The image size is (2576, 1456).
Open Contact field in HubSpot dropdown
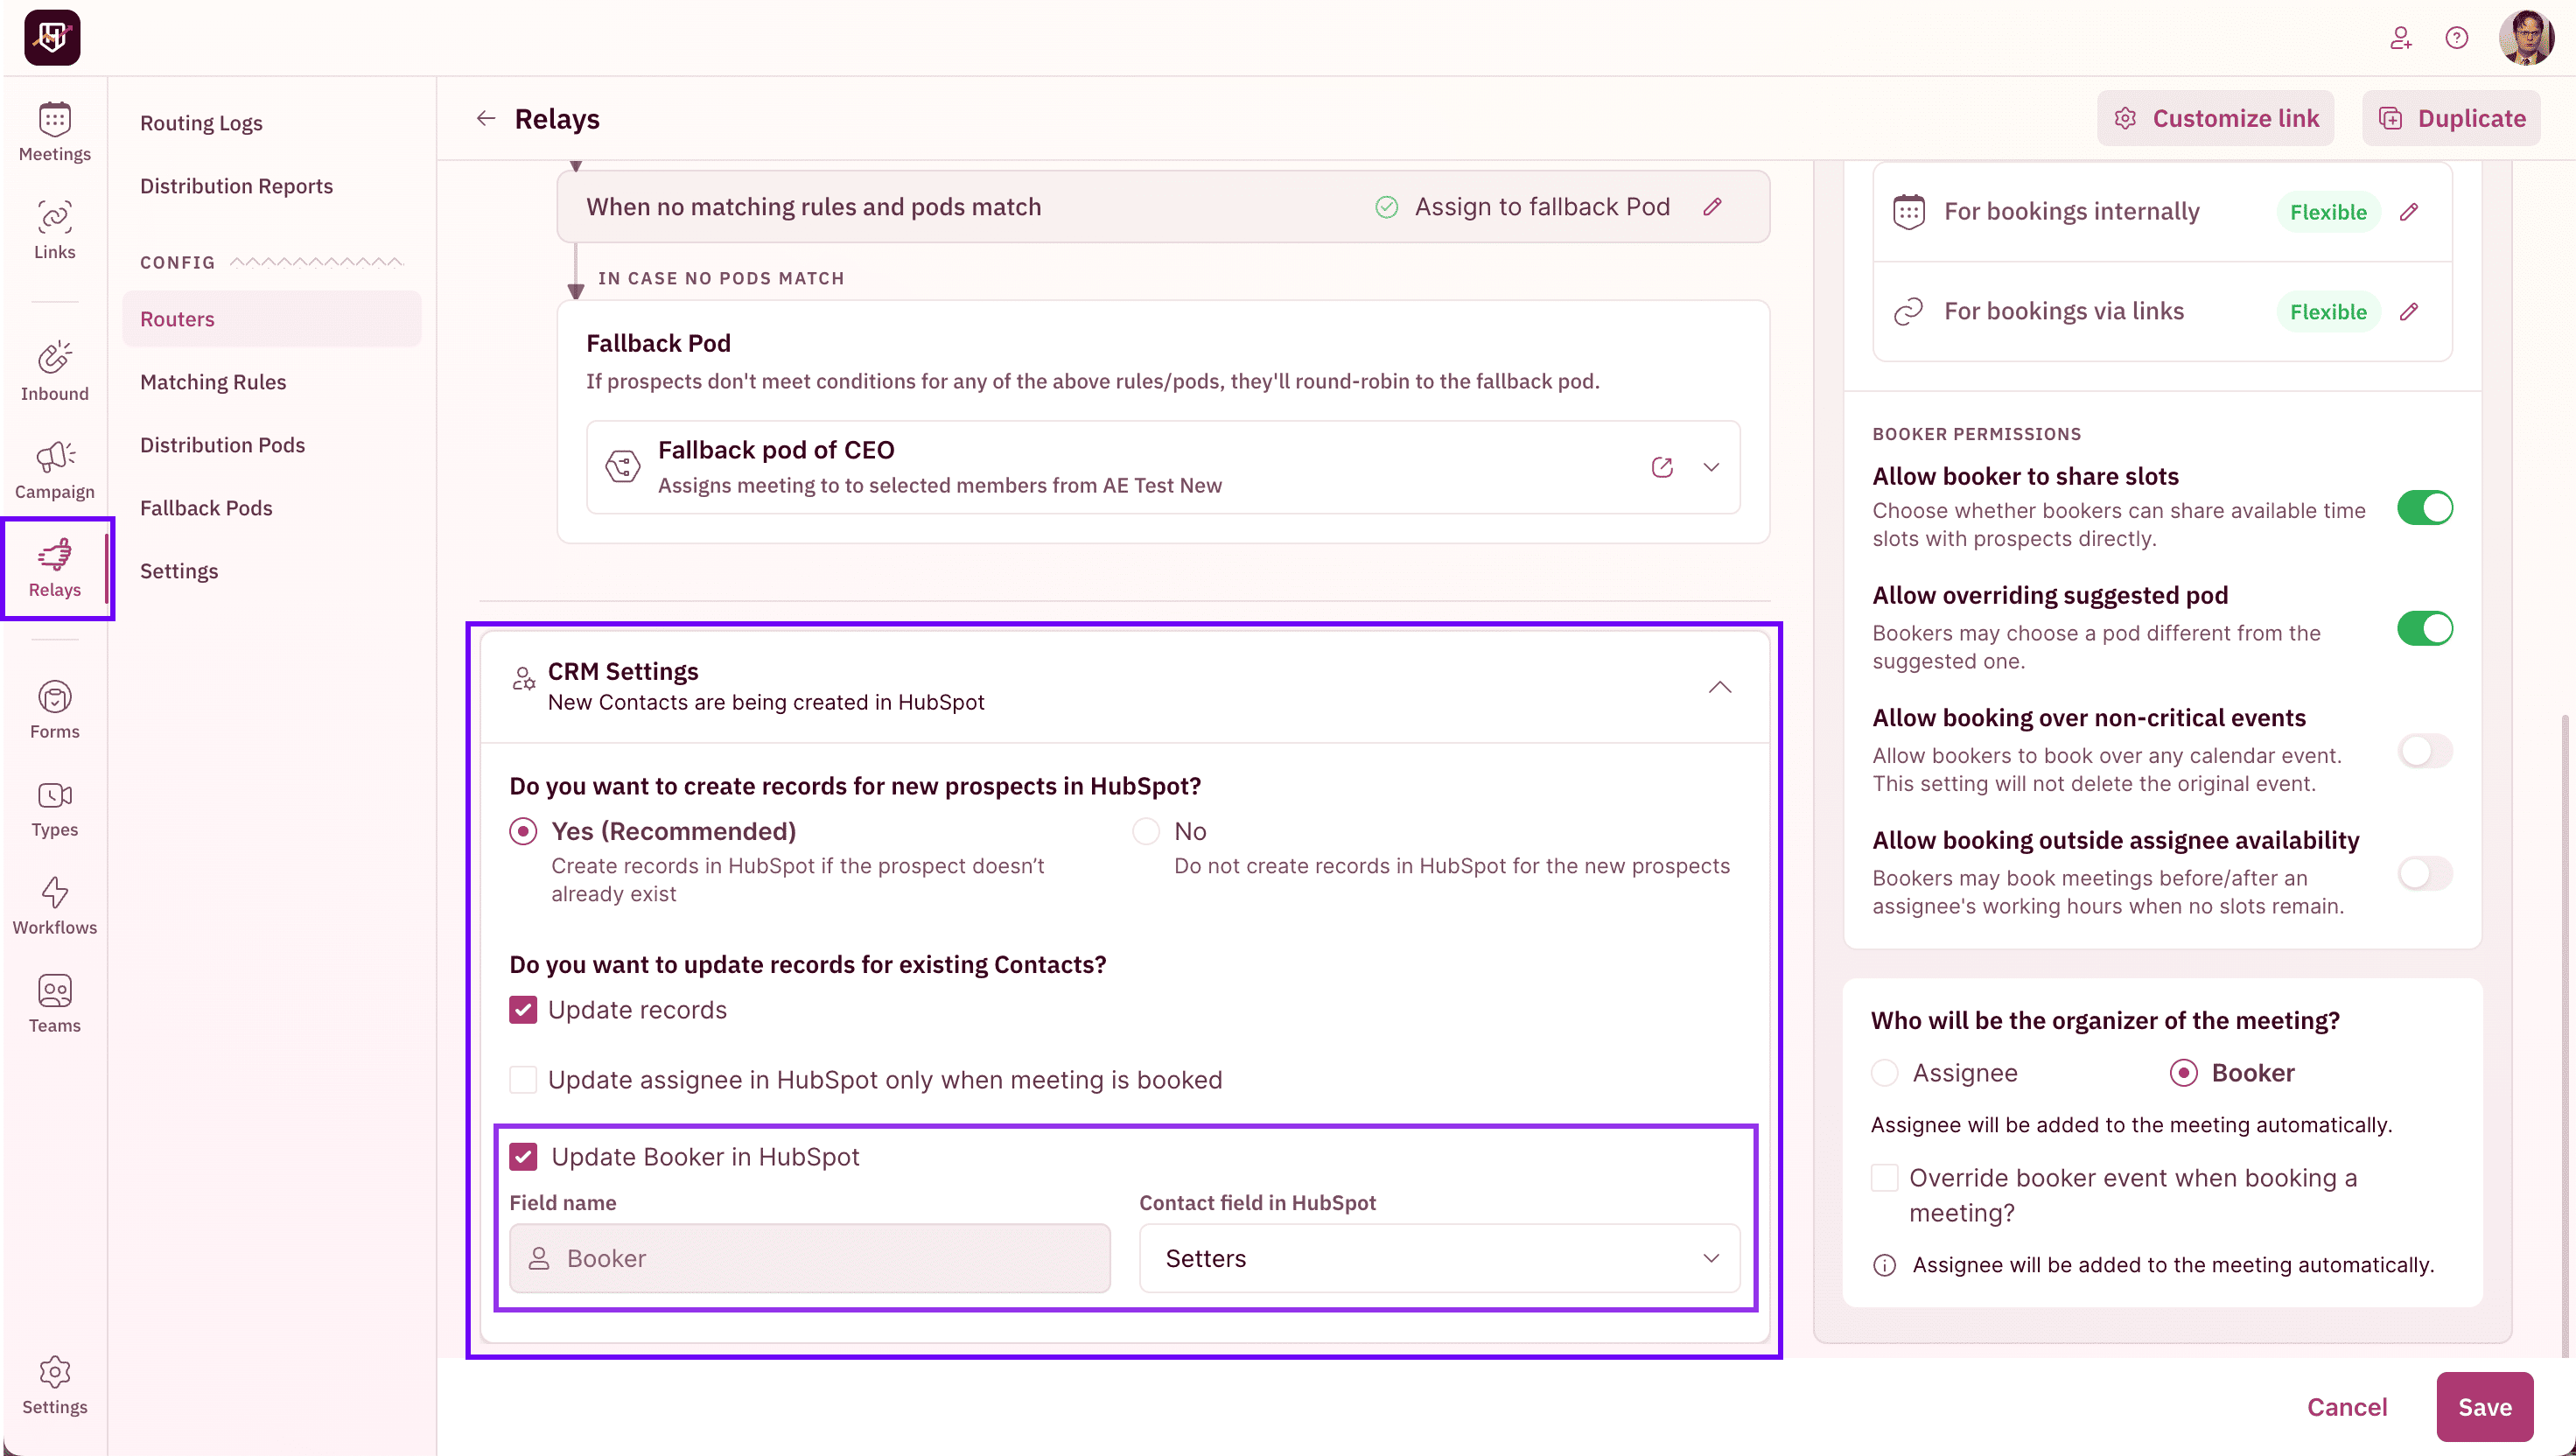(1439, 1258)
